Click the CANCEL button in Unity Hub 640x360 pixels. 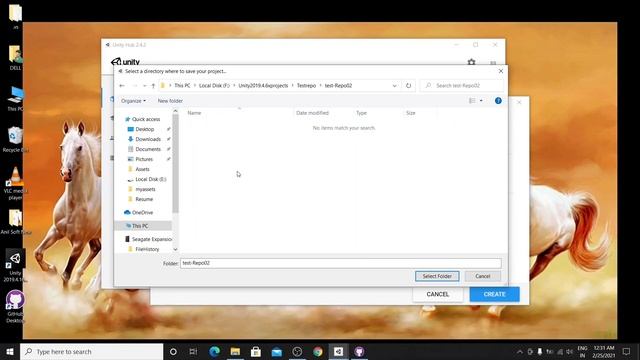(x=438, y=294)
